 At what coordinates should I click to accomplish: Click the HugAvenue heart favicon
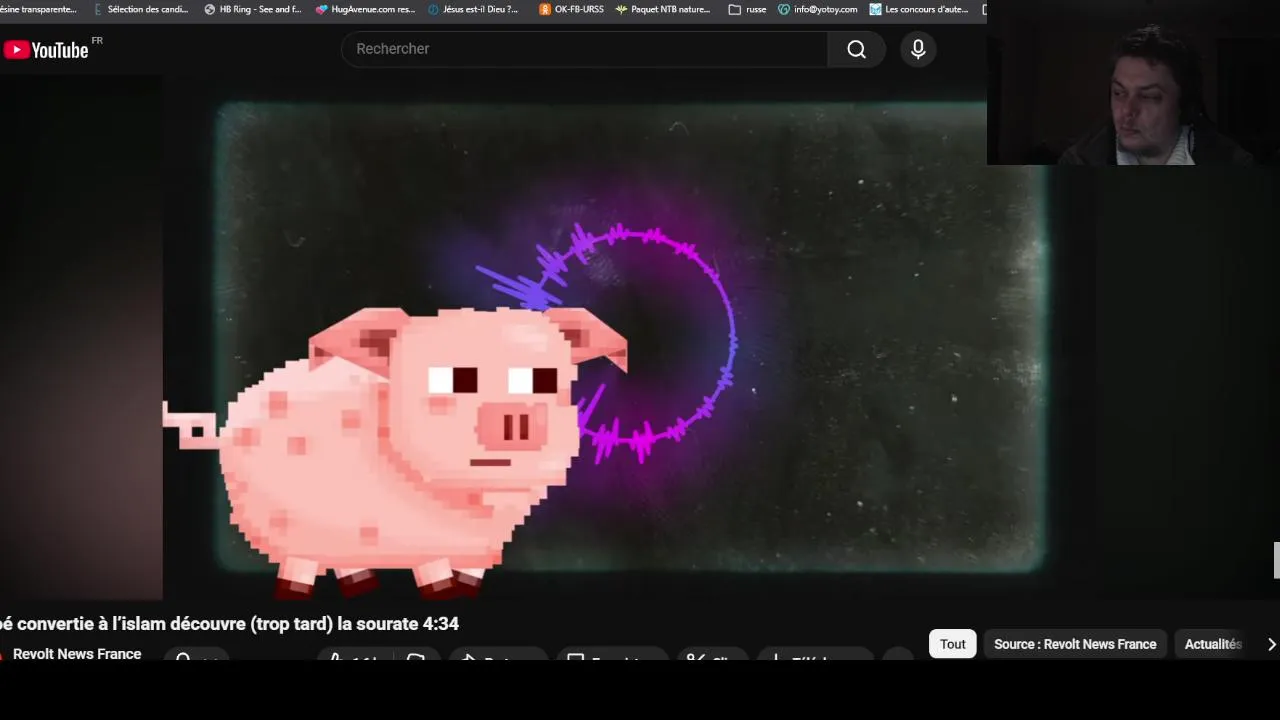(x=321, y=9)
